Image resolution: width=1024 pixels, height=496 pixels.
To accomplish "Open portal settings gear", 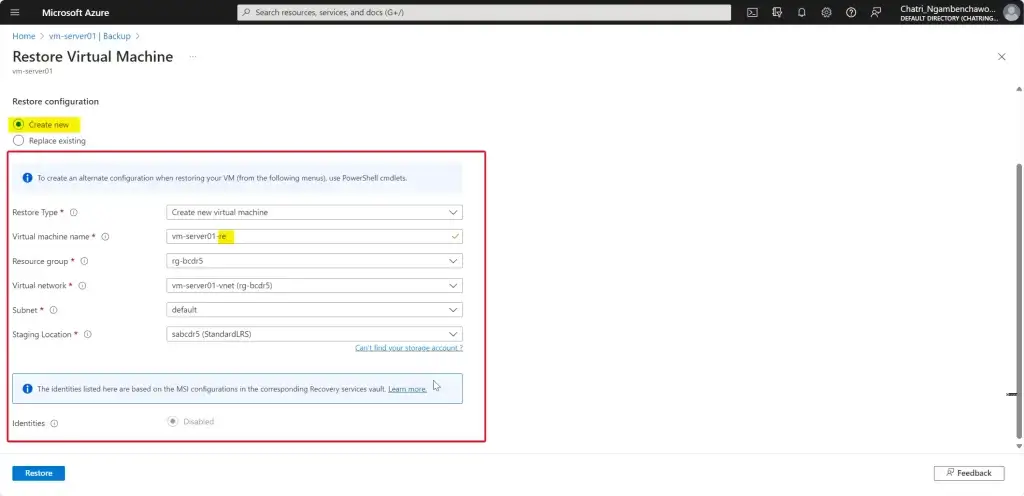I will pyautogui.click(x=827, y=12).
